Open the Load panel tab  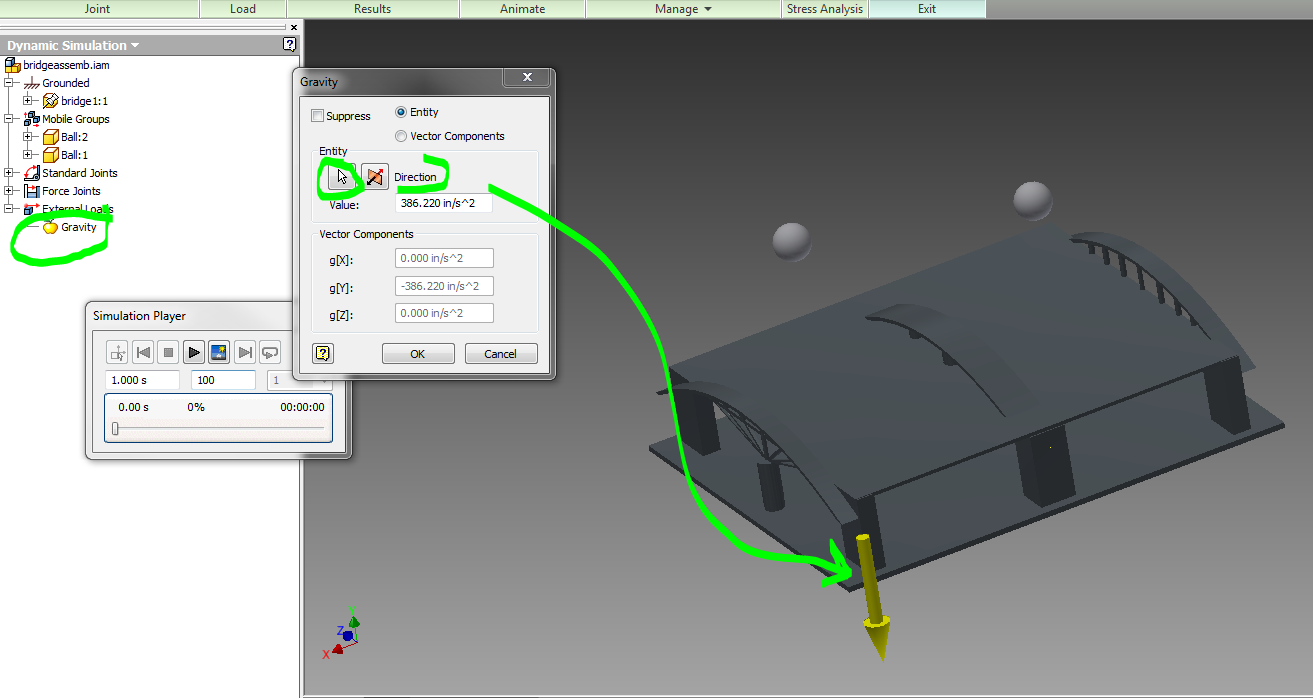pos(243,9)
